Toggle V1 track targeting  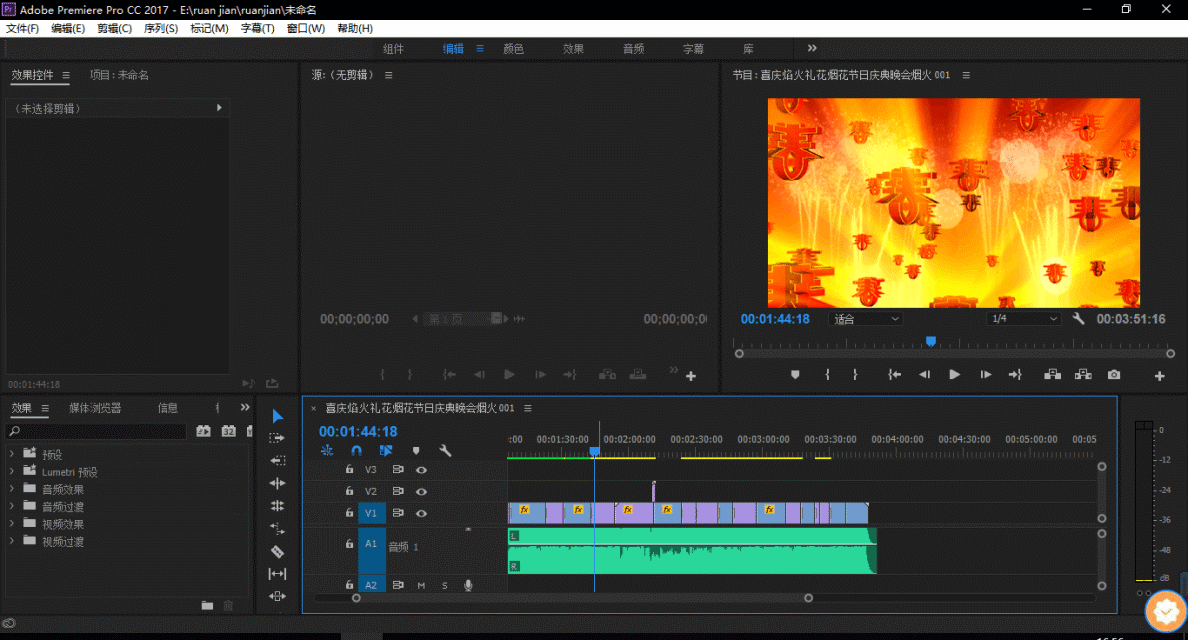point(371,514)
